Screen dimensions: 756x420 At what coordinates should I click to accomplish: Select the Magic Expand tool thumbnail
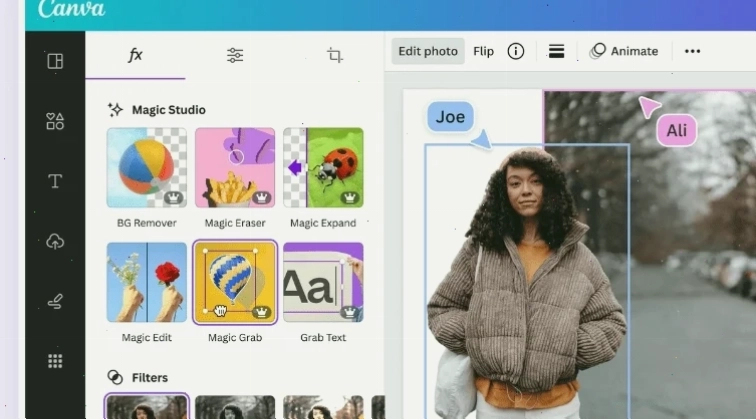click(x=323, y=168)
